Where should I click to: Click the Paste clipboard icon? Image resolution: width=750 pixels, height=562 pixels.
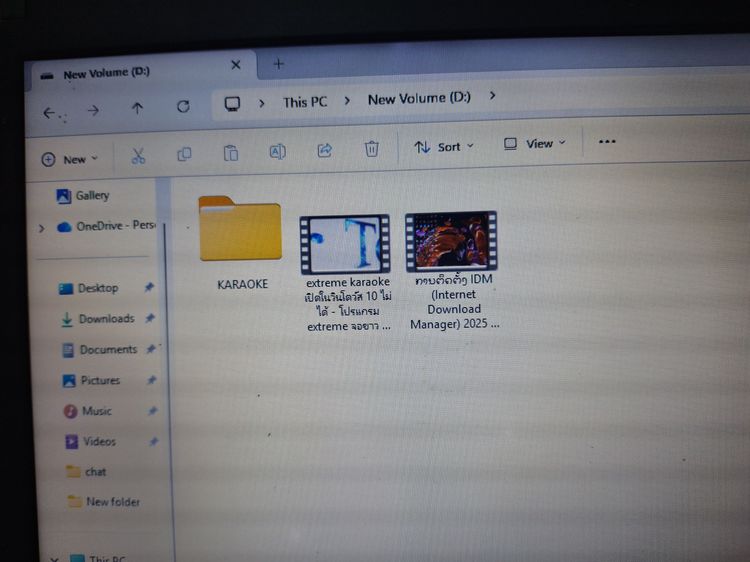coord(231,153)
